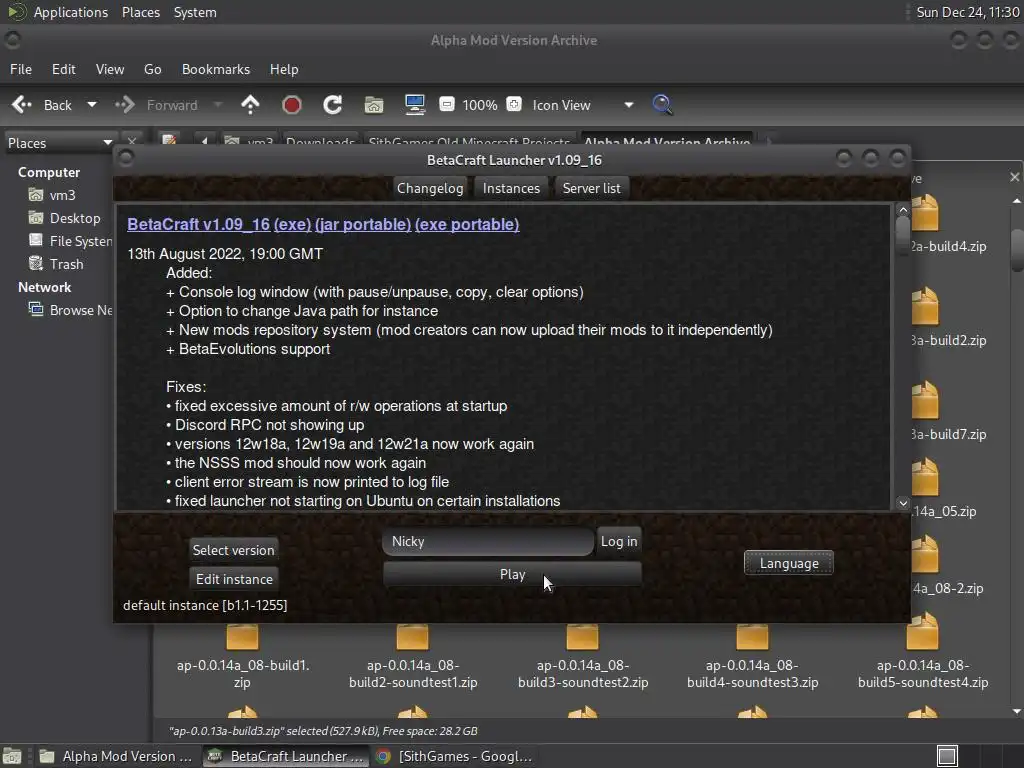Select the 3a-build2.zip archive icon

tap(926, 307)
